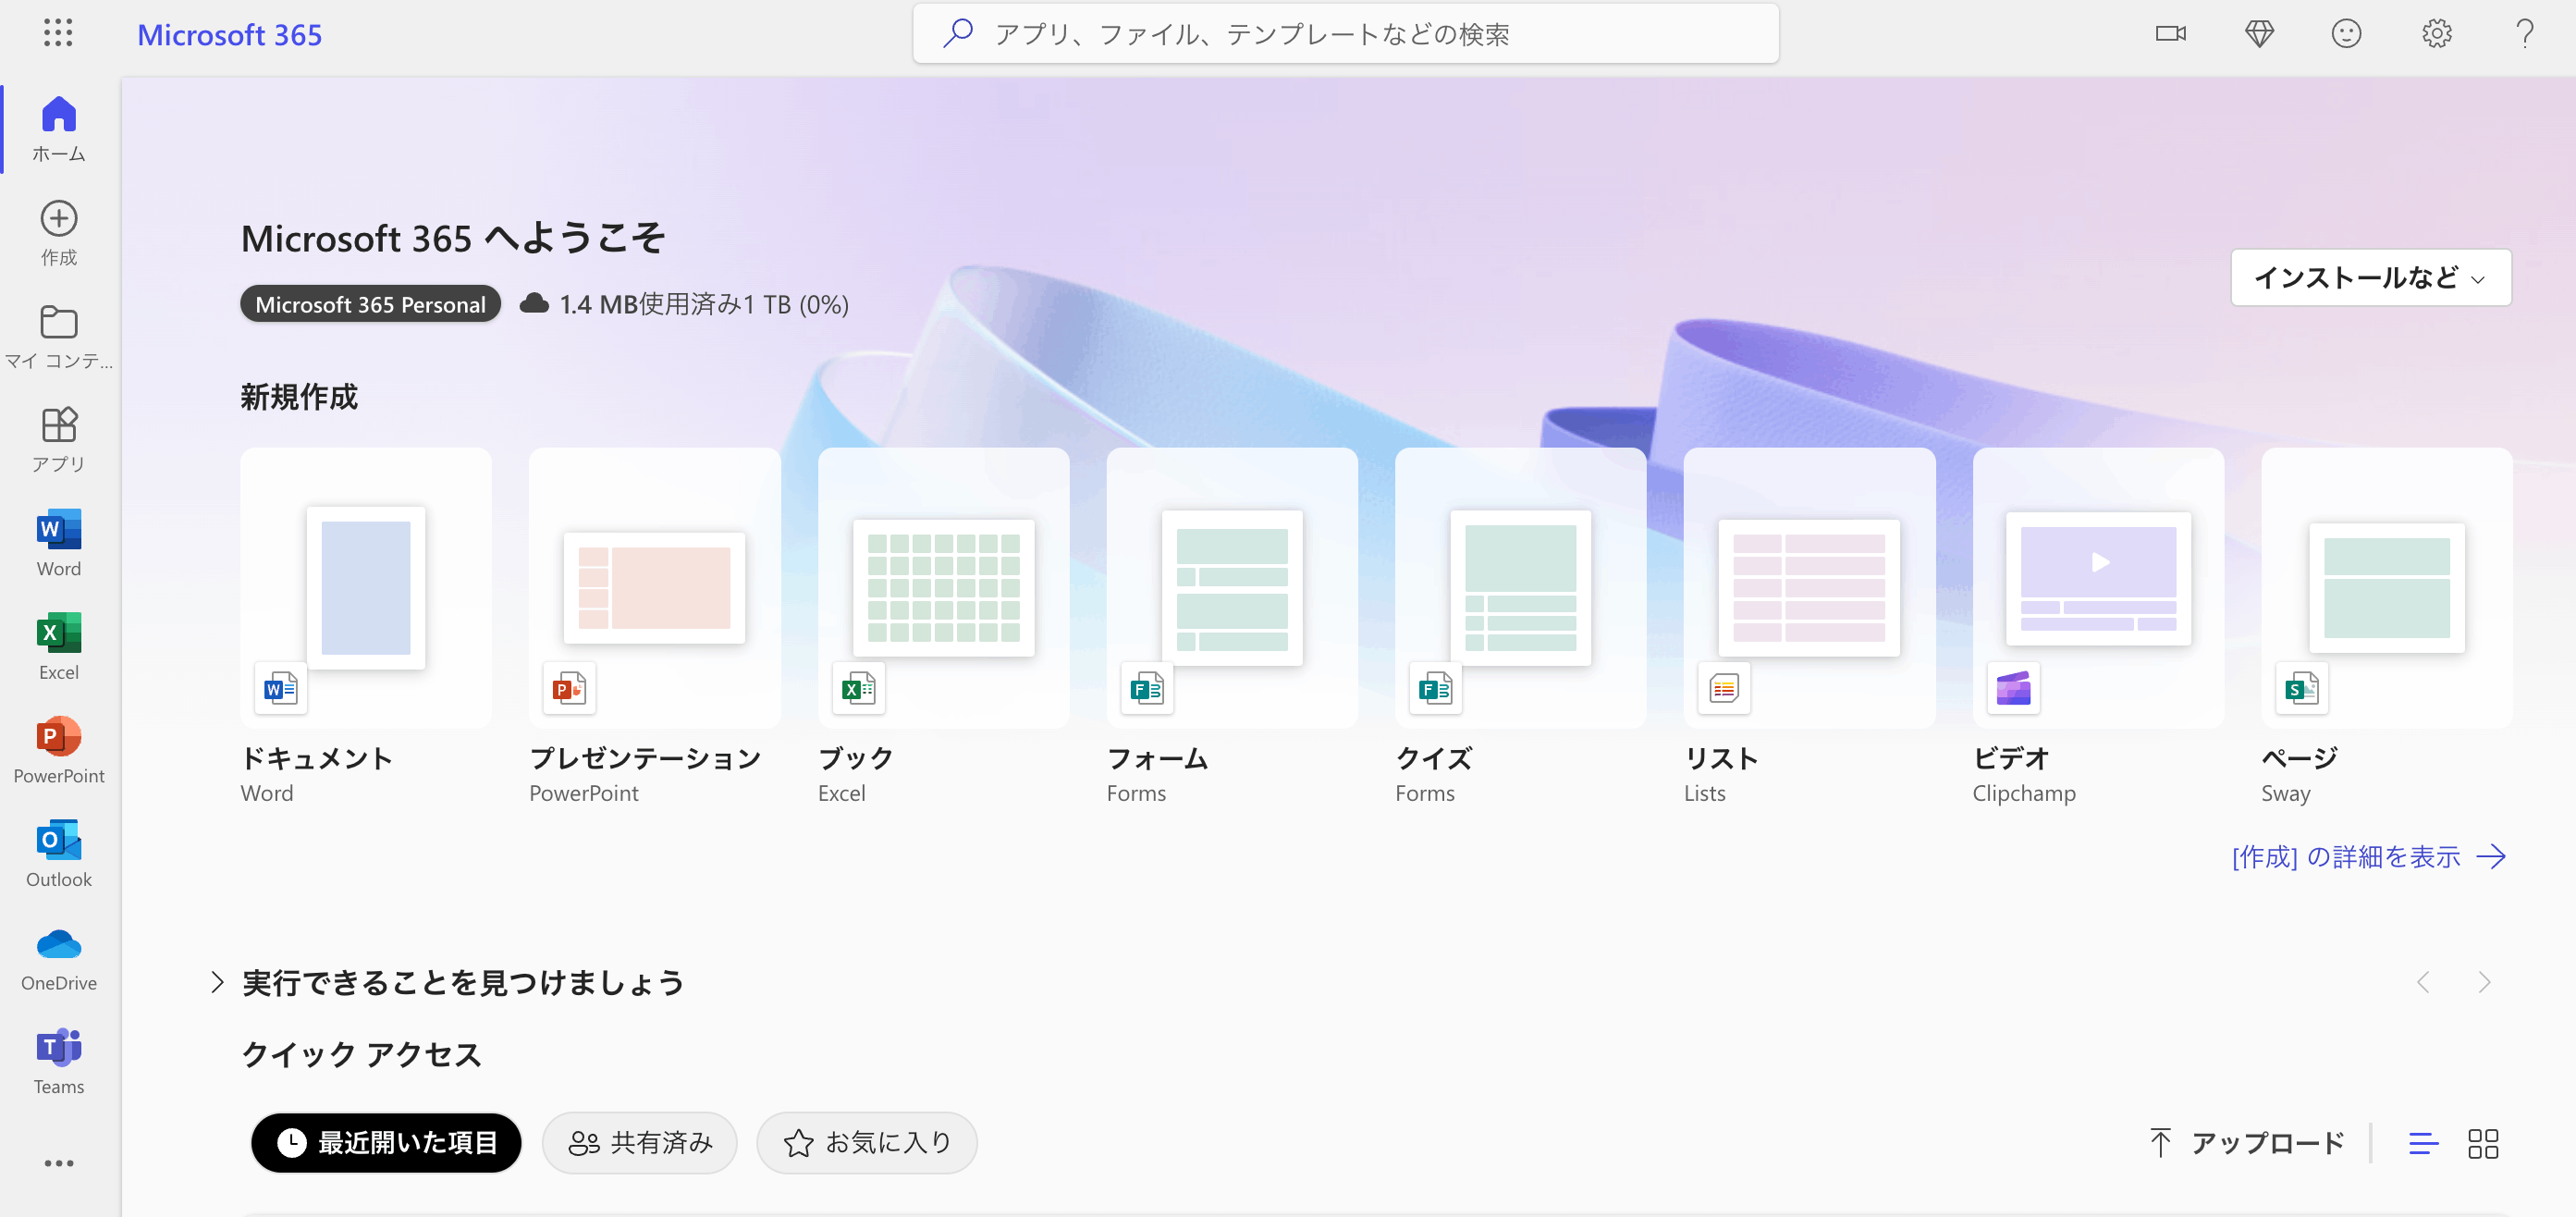The width and height of the screenshot is (2576, 1217).
Task: Expand the インストールなど dropdown
Action: [2370, 277]
